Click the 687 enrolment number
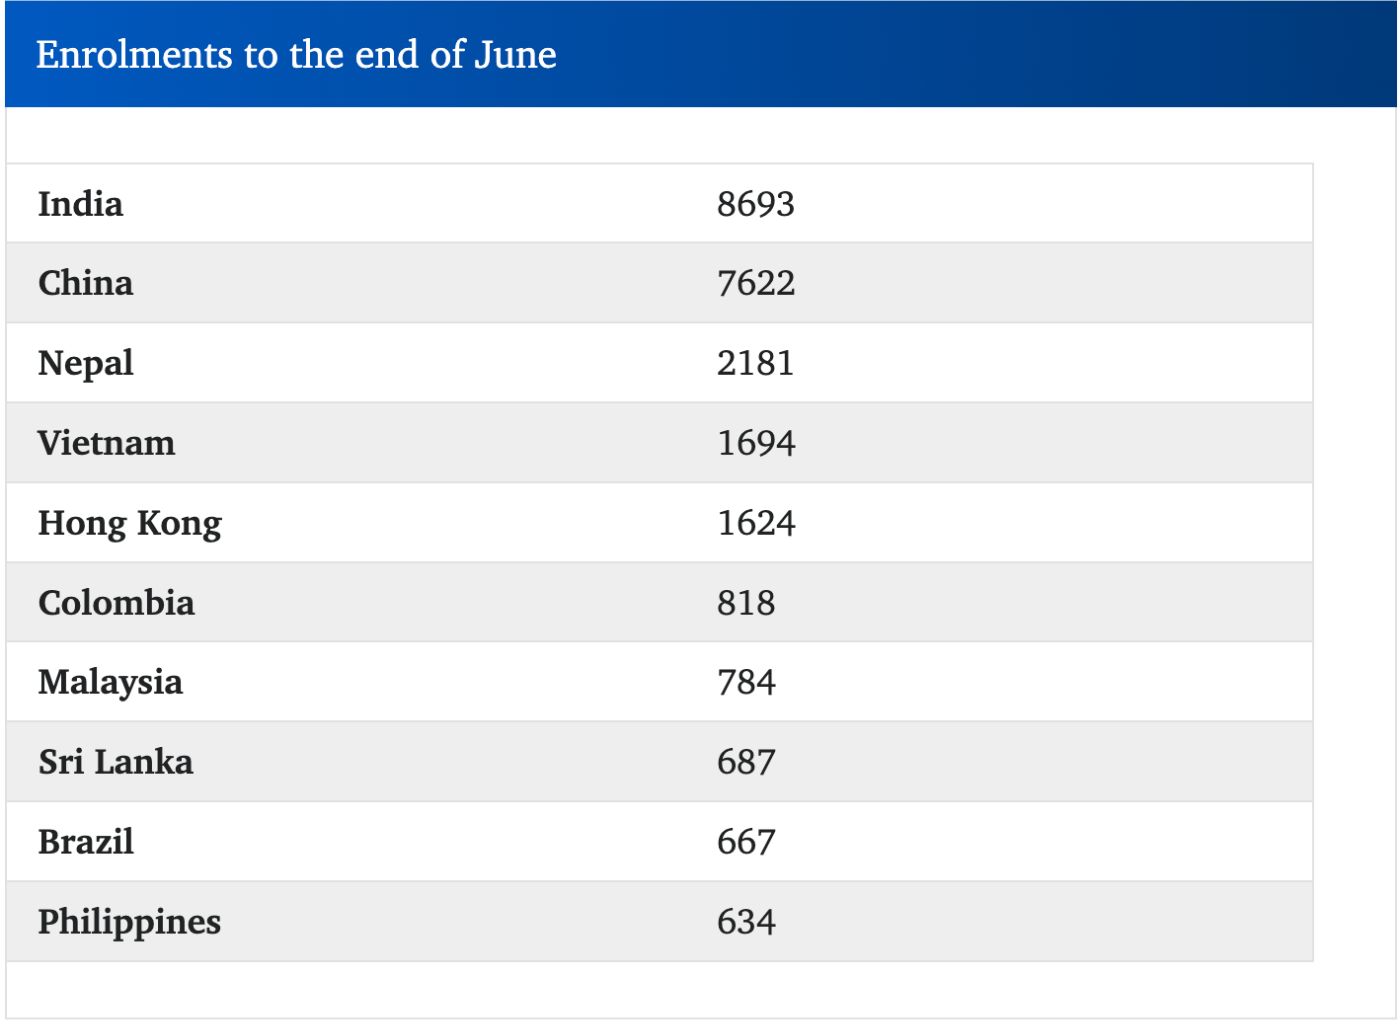Screen dimensions: 1400x1024 pos(745,762)
